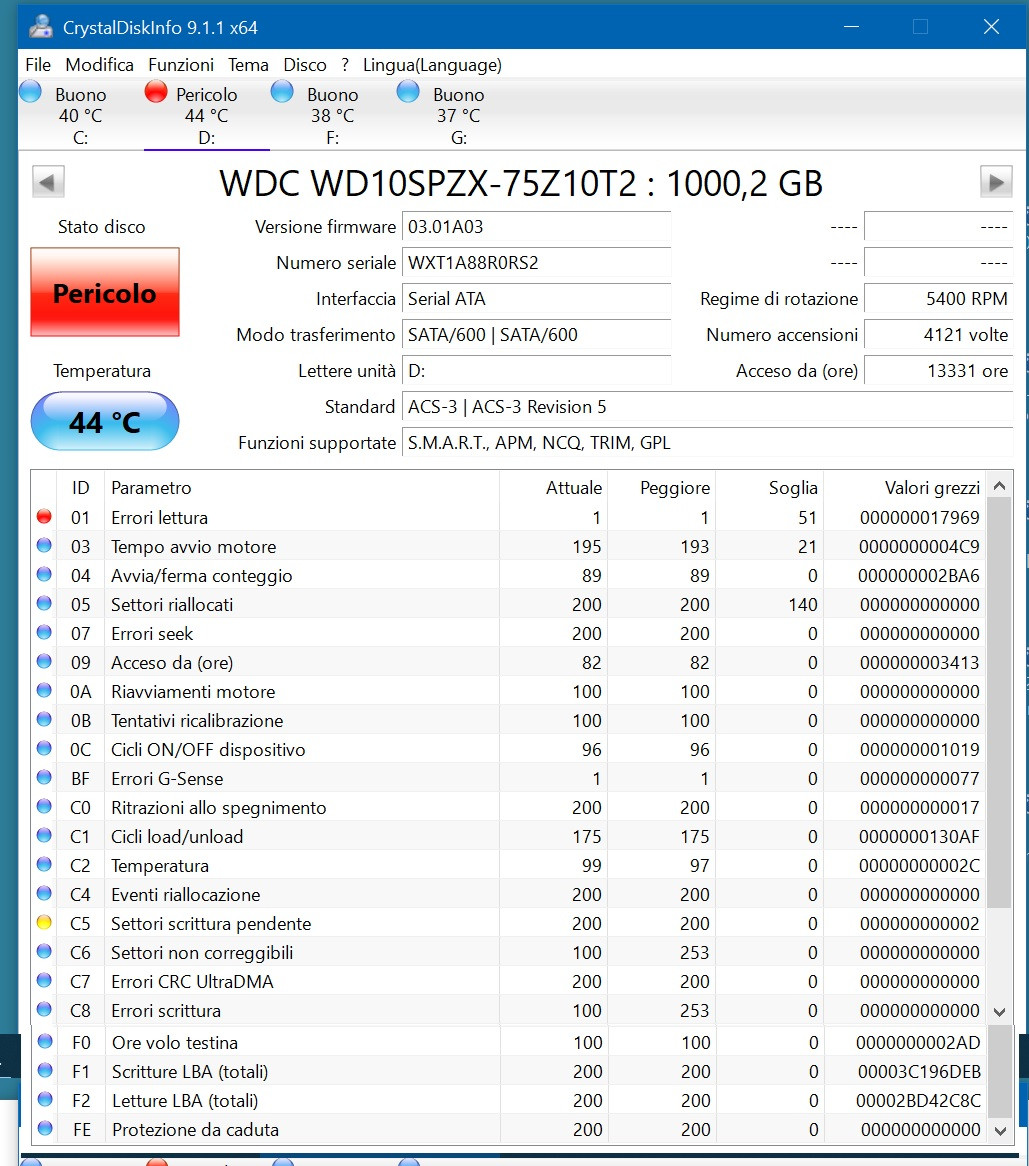Minimize the CrystalDiskInfo window

click(x=851, y=27)
